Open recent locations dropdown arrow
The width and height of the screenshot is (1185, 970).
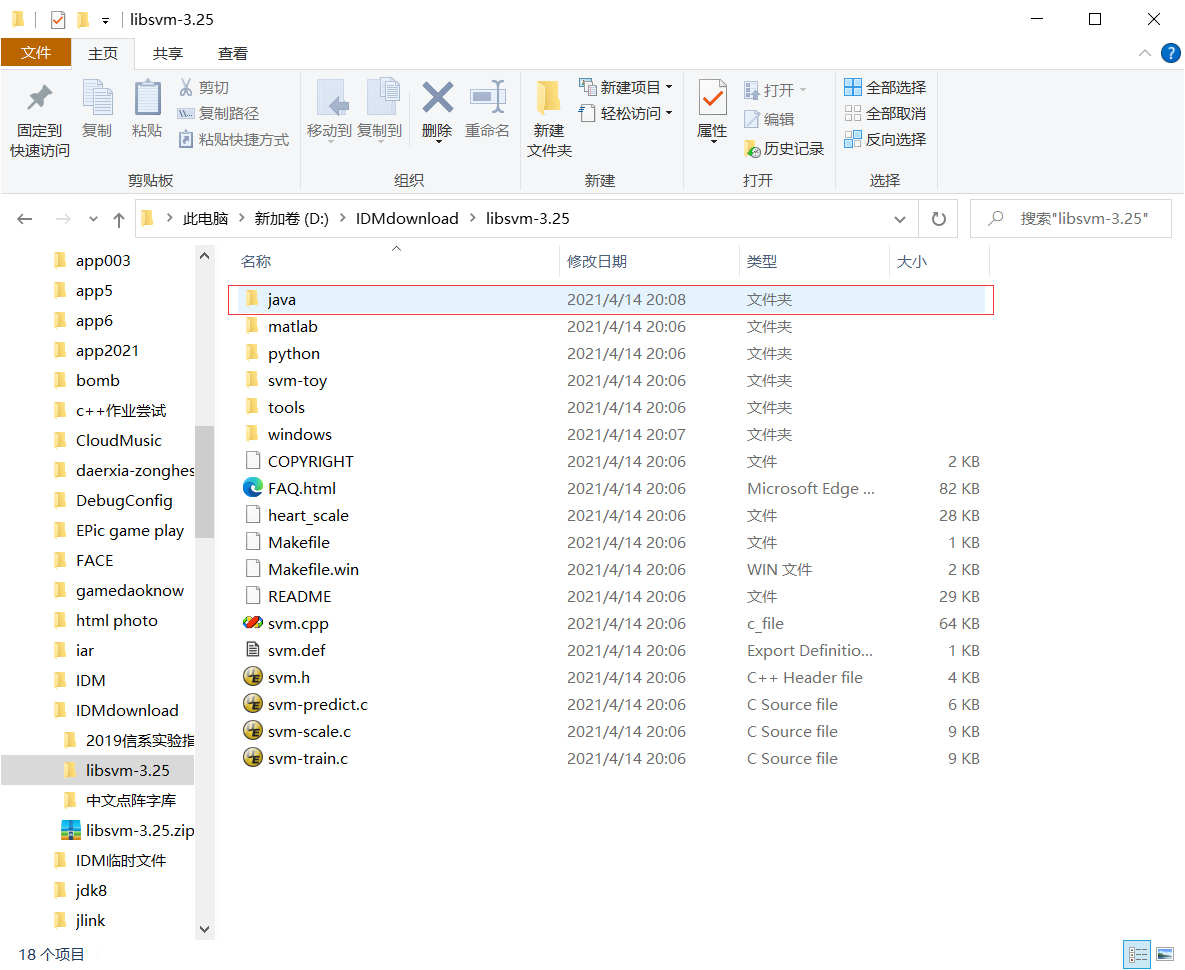[93, 219]
